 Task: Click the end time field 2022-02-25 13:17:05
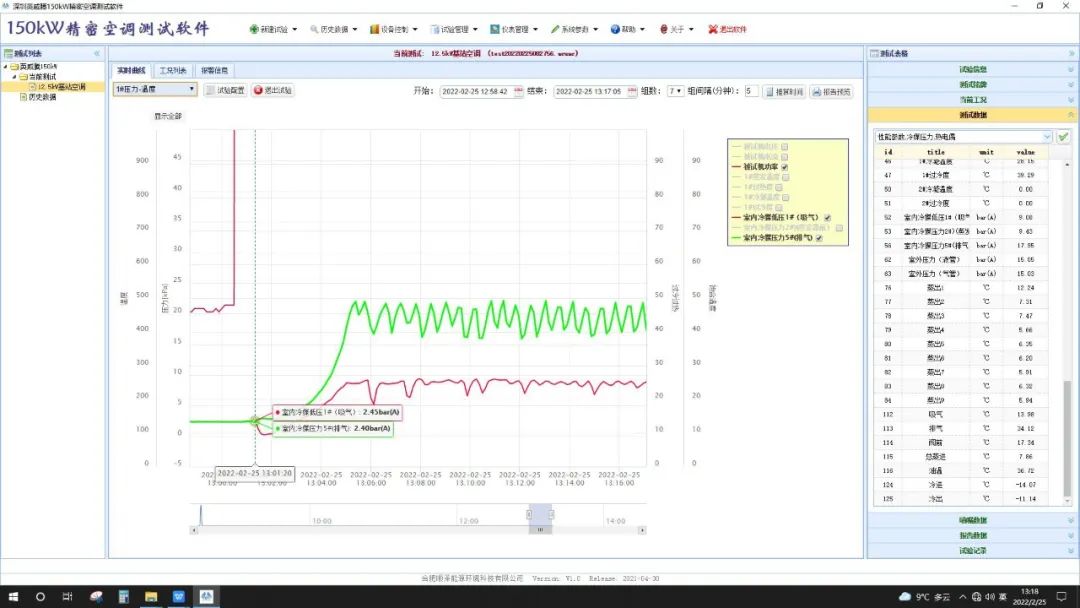coord(590,92)
